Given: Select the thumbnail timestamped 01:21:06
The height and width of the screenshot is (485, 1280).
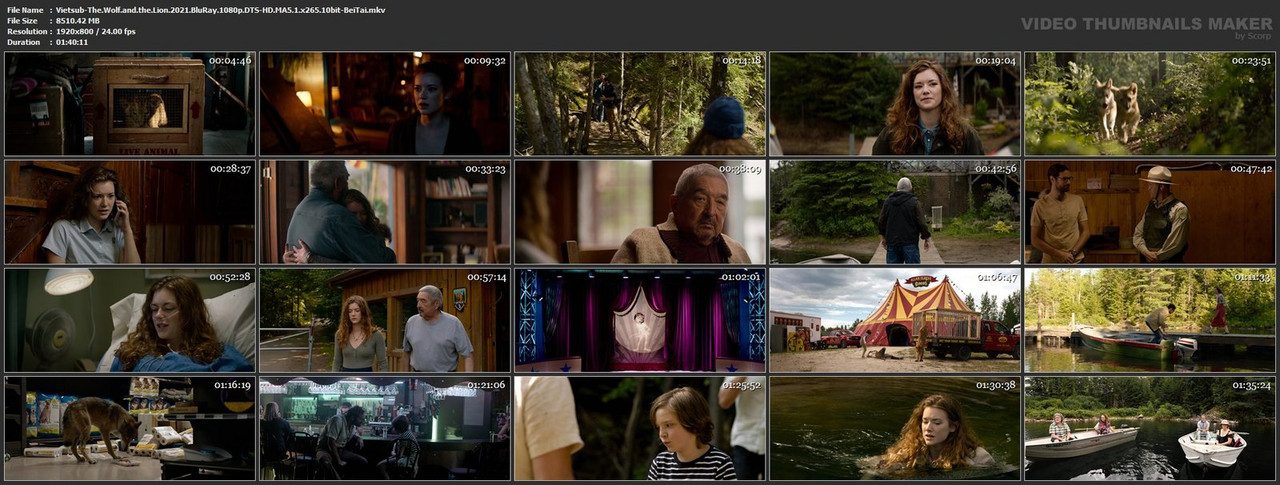Looking at the screenshot, I should pos(385,428).
